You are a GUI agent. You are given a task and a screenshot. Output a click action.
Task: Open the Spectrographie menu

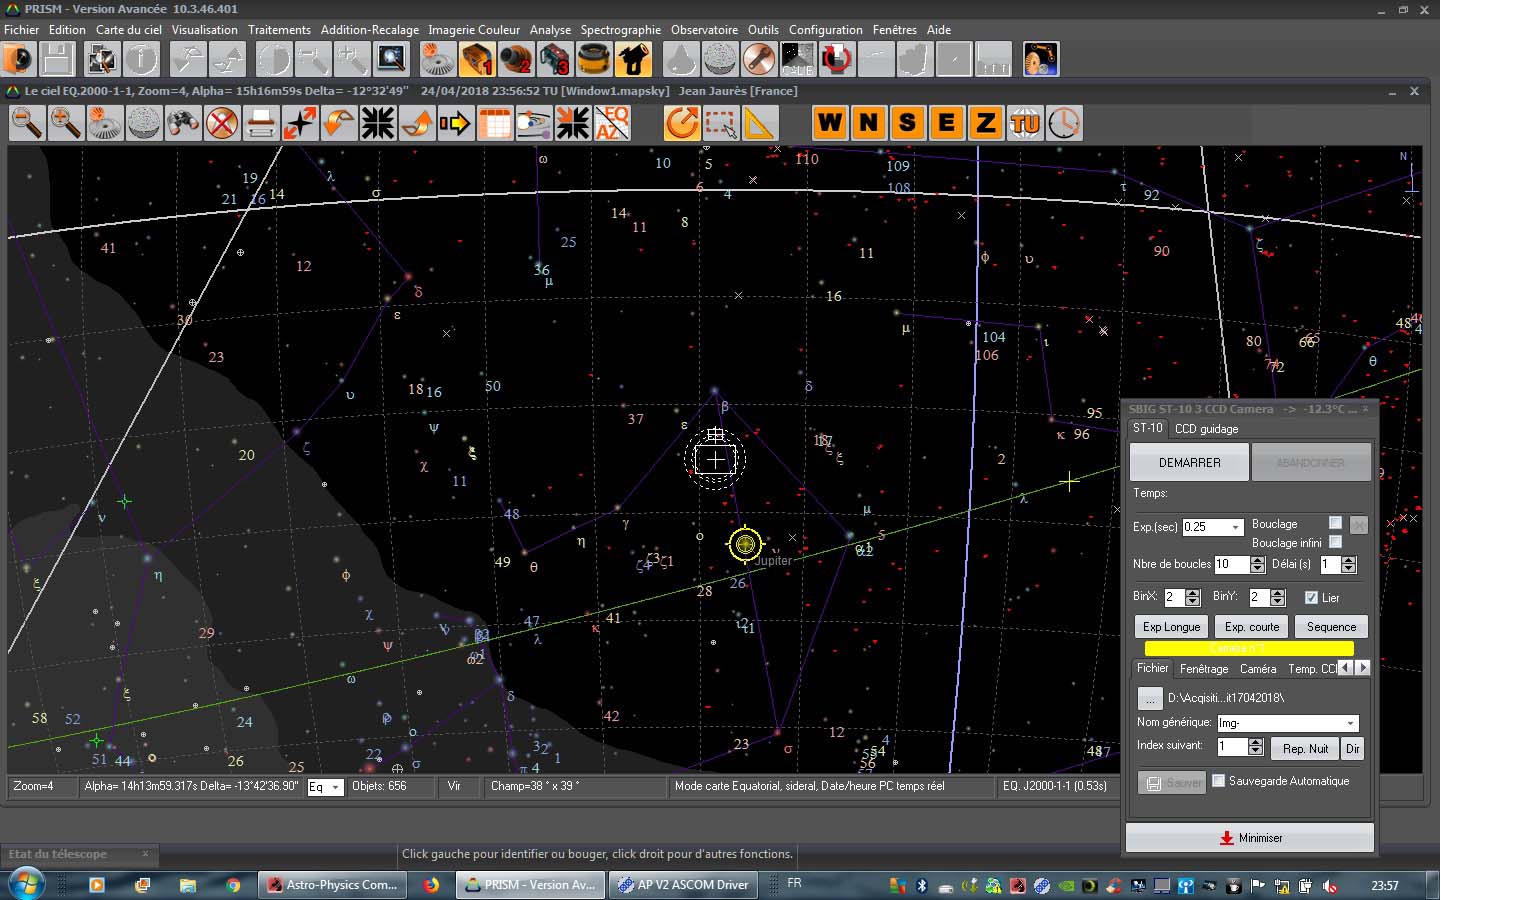point(620,30)
